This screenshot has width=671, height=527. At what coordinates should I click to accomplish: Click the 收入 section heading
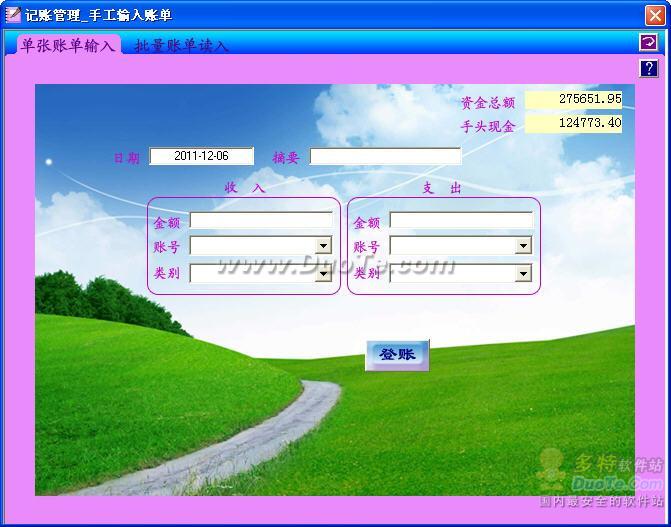click(x=245, y=188)
